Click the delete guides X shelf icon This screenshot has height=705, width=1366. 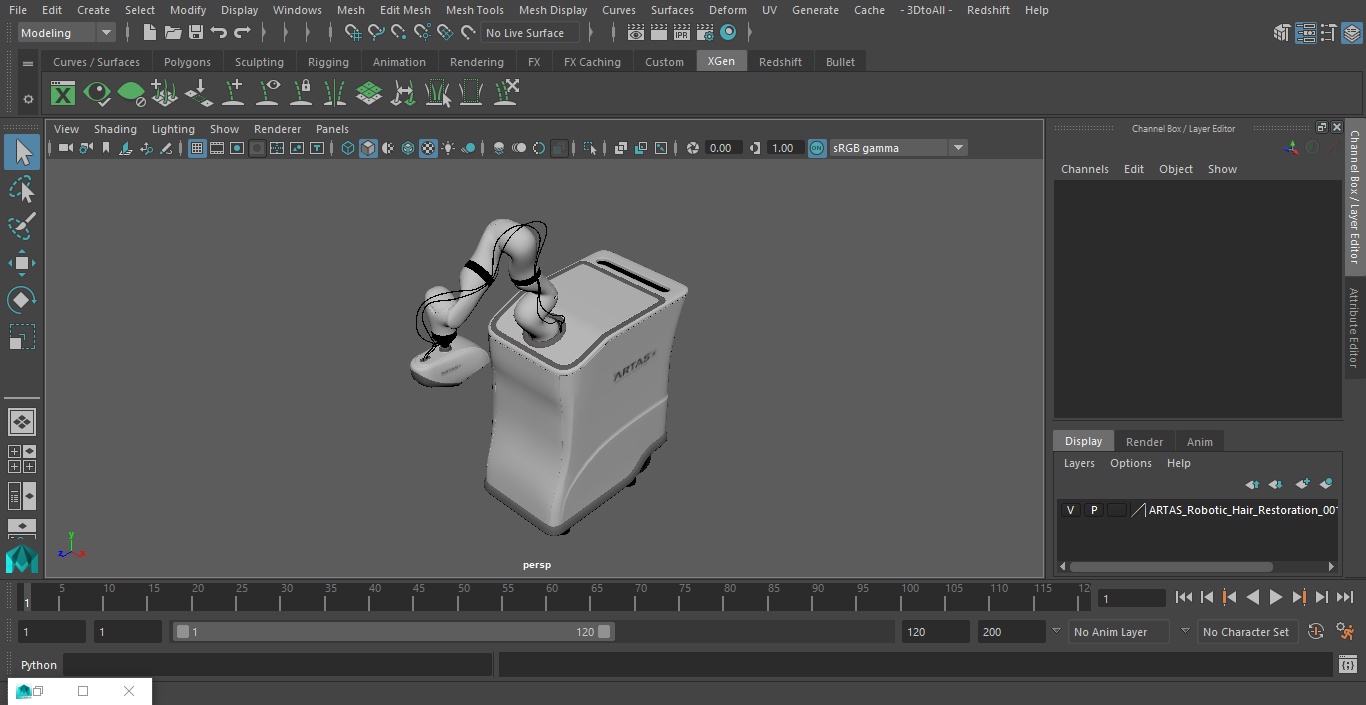tap(505, 94)
